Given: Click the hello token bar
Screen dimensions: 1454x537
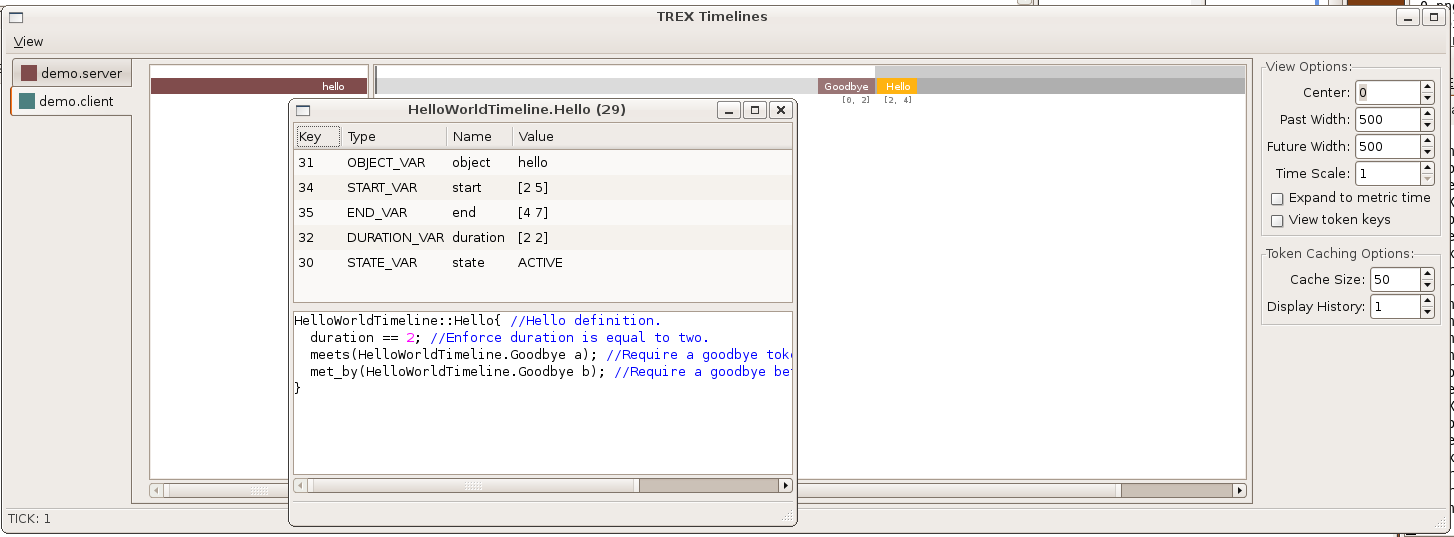Looking at the screenshot, I should (259, 86).
